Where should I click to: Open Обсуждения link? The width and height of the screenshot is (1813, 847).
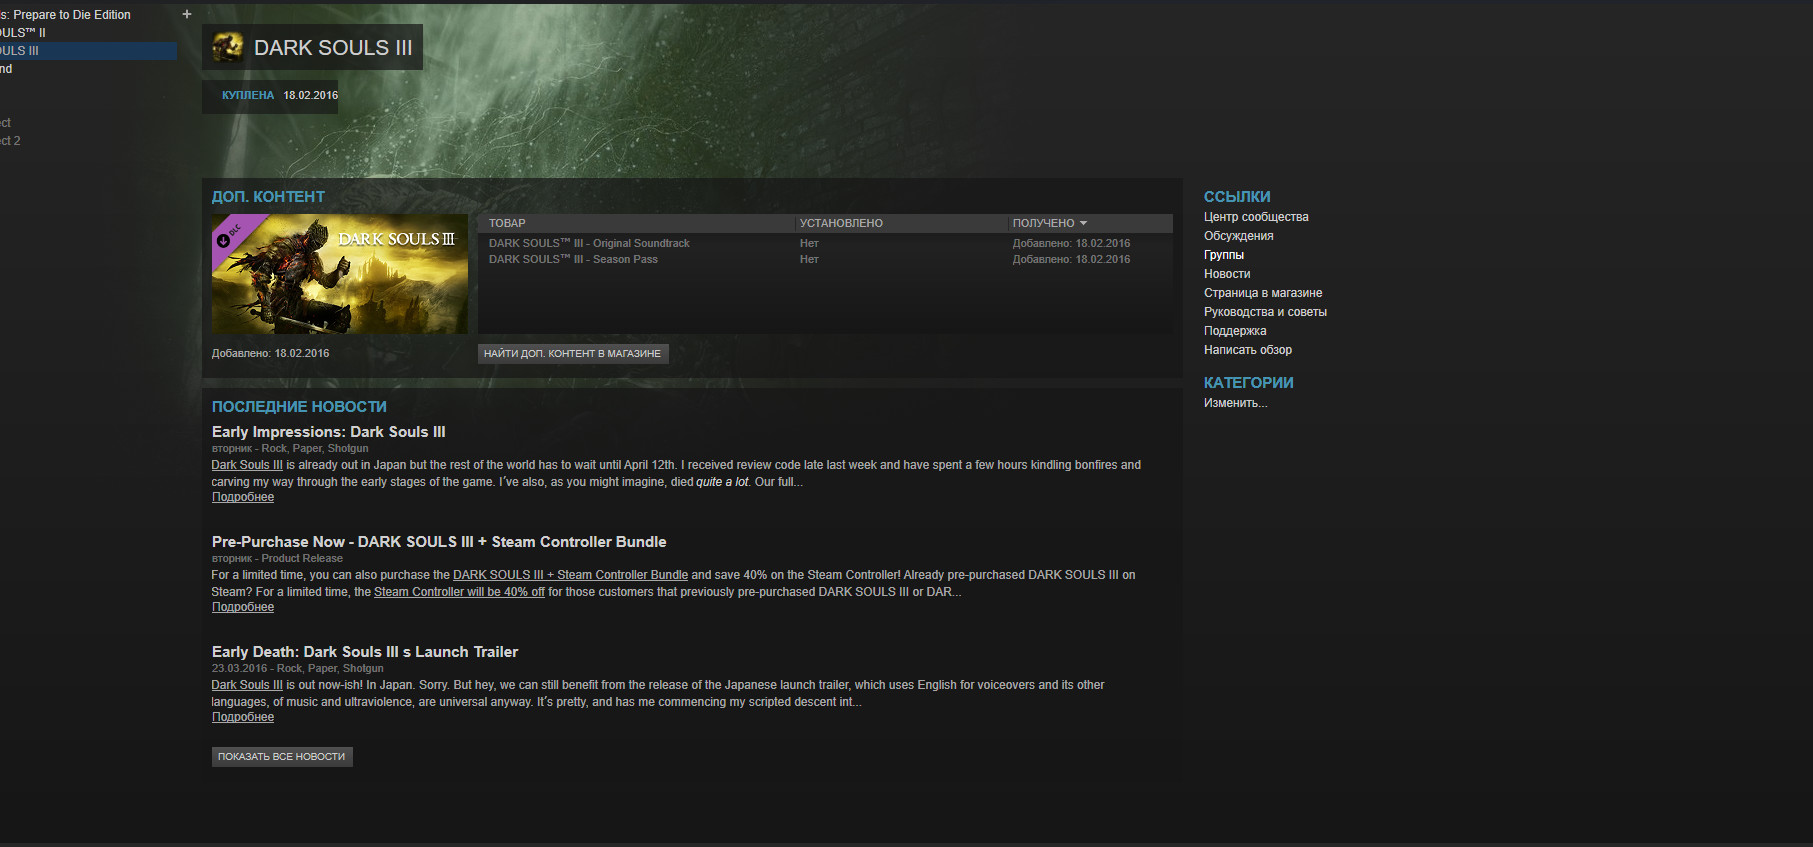click(1239, 236)
